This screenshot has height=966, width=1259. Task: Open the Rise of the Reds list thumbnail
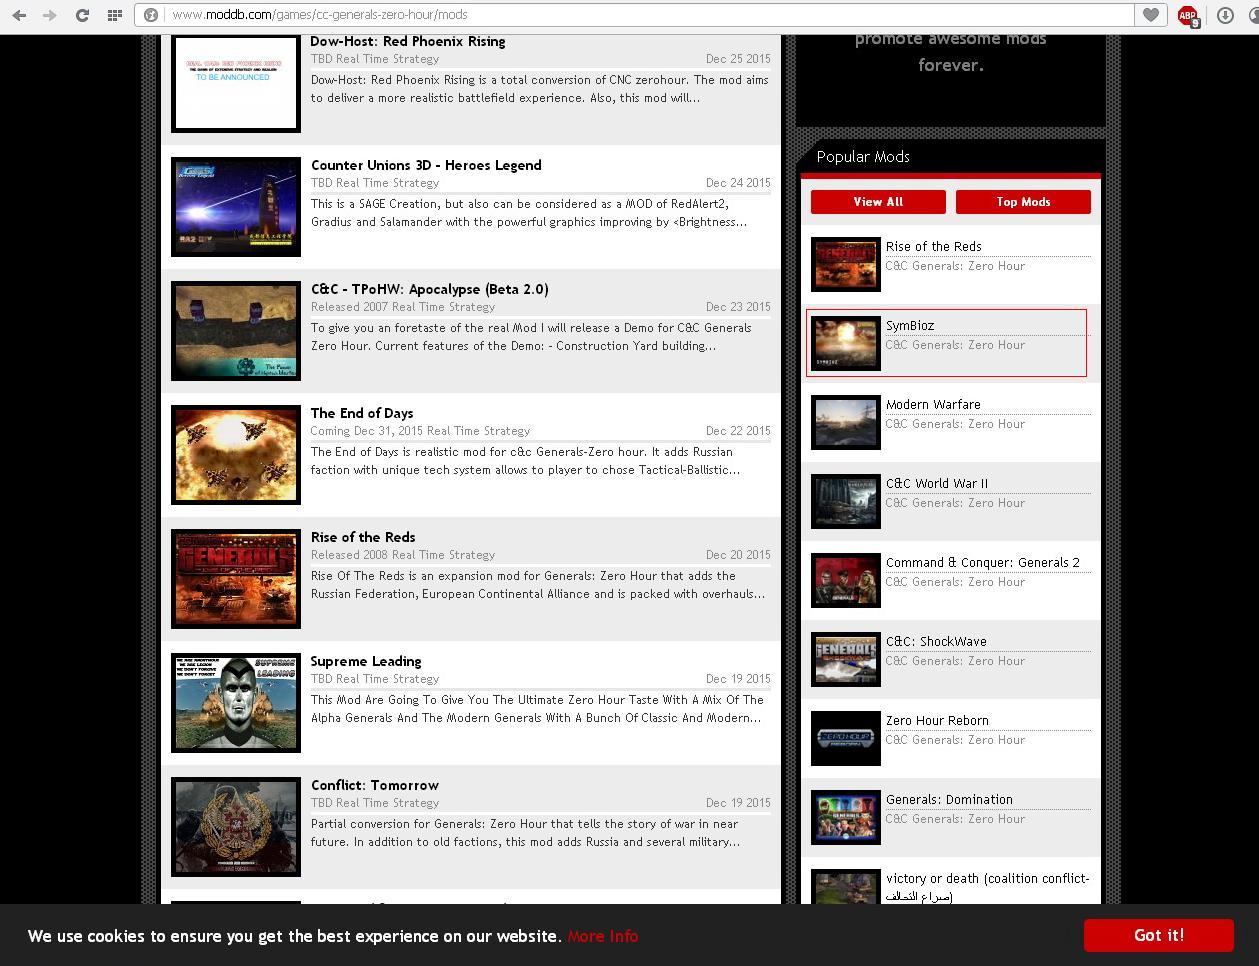coord(236,579)
